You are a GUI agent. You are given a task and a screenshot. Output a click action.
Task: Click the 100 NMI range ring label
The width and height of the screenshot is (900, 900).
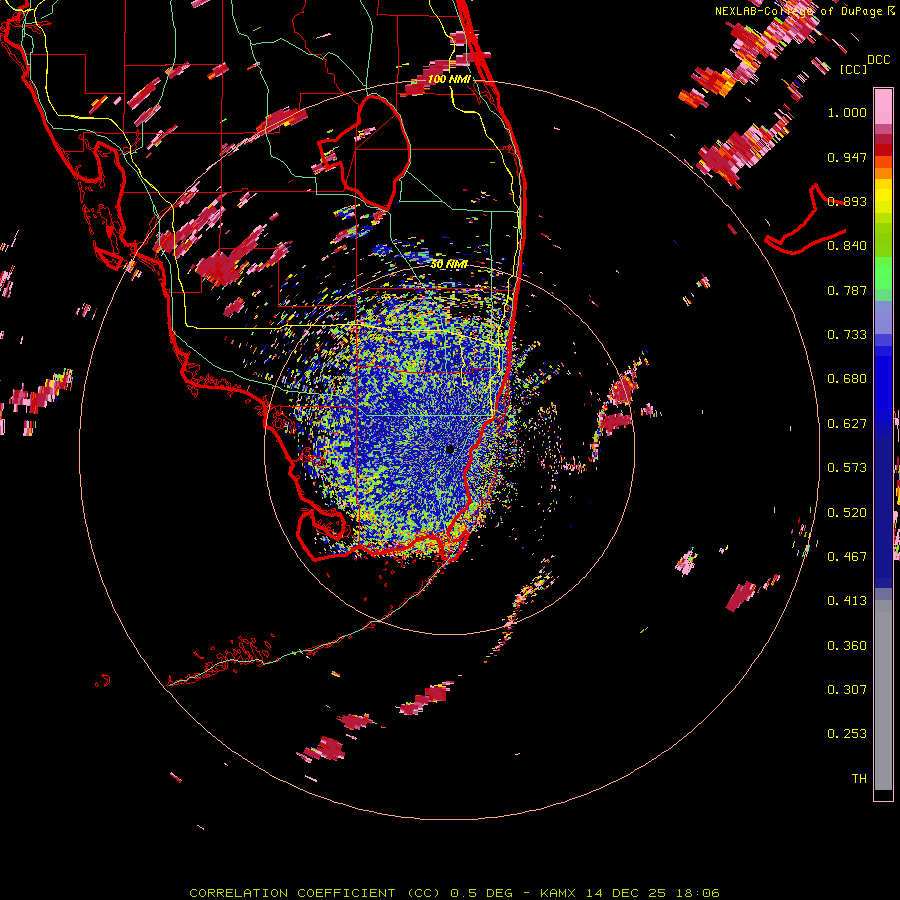point(449,79)
